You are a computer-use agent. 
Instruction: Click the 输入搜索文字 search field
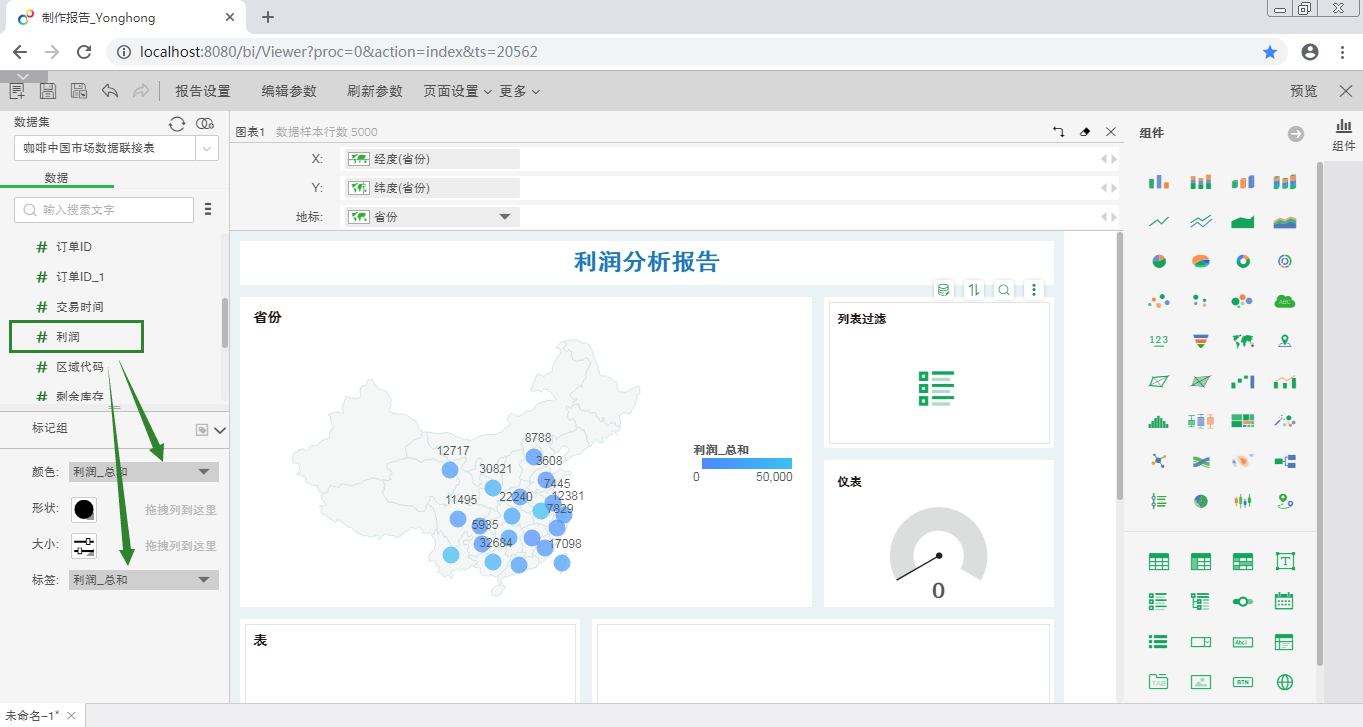point(103,209)
